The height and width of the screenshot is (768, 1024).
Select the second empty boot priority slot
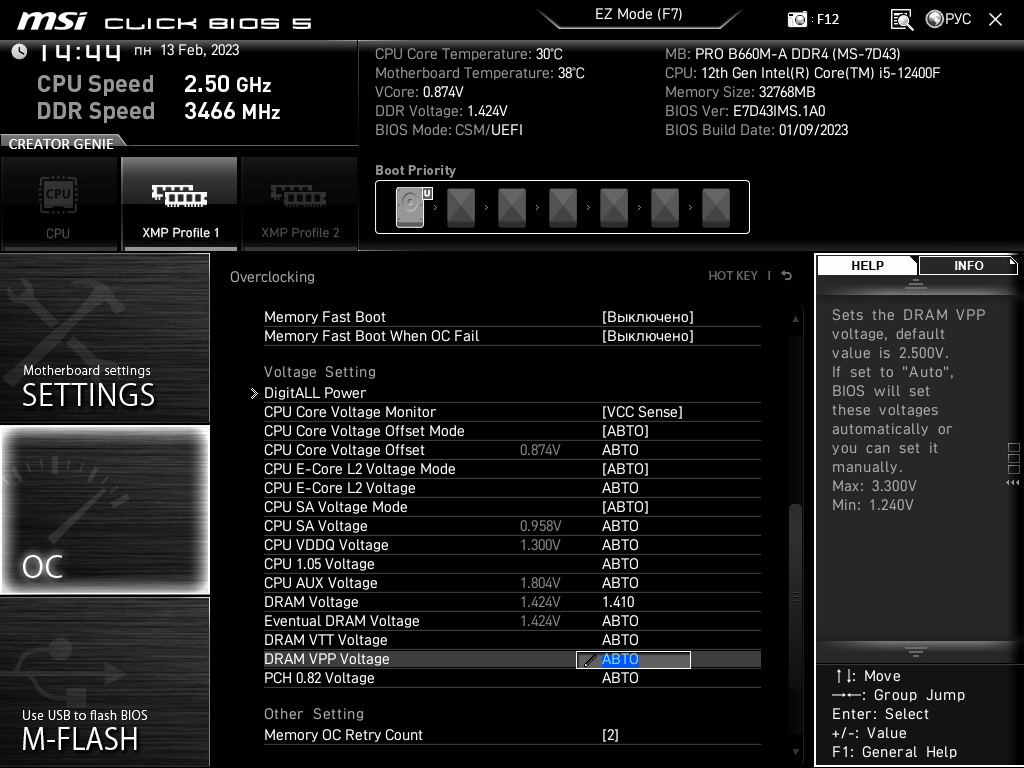point(512,208)
